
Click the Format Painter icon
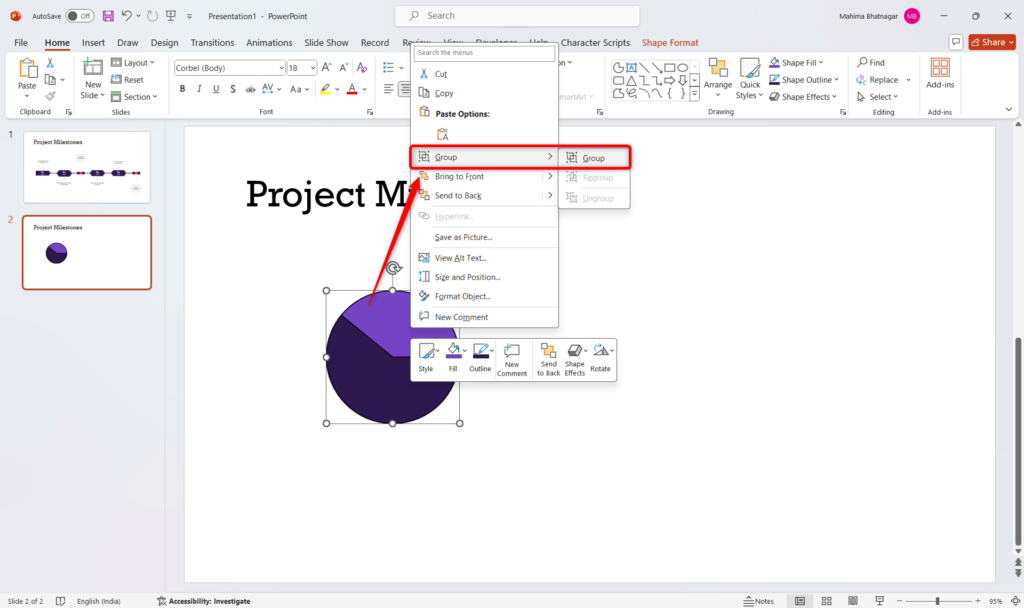pyautogui.click(x=50, y=97)
